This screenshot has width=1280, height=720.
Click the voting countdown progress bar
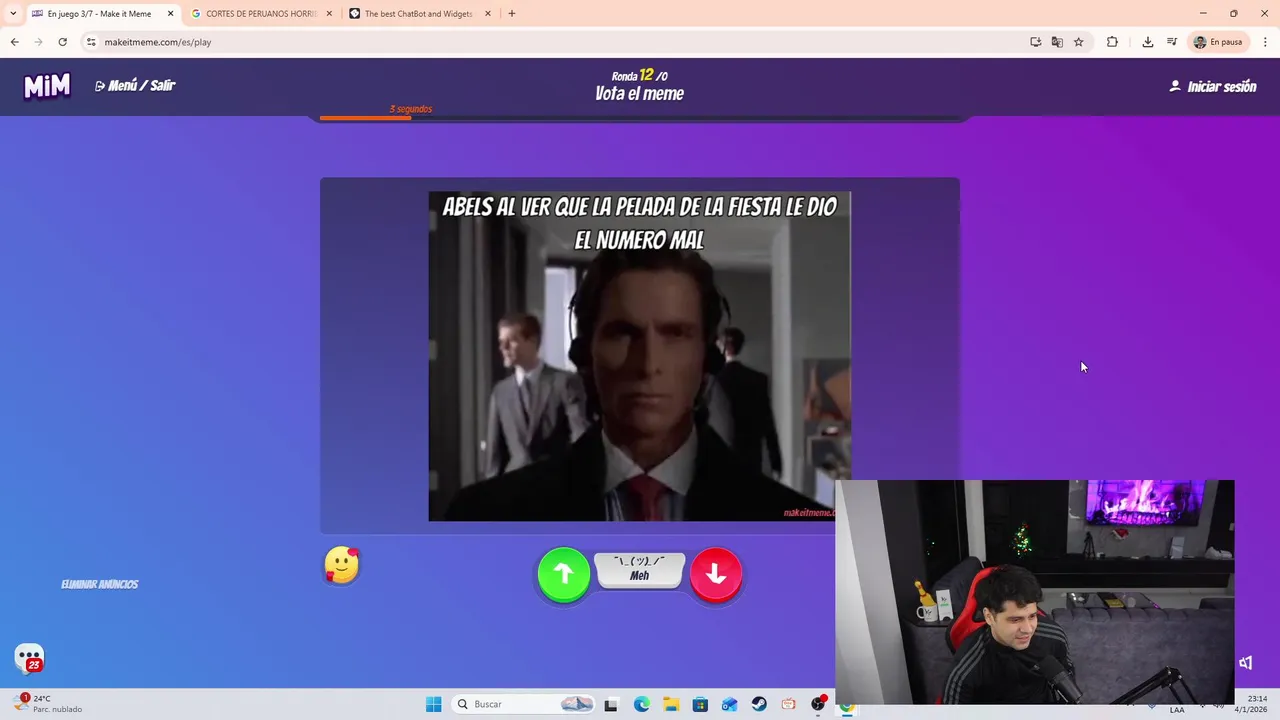[640, 118]
